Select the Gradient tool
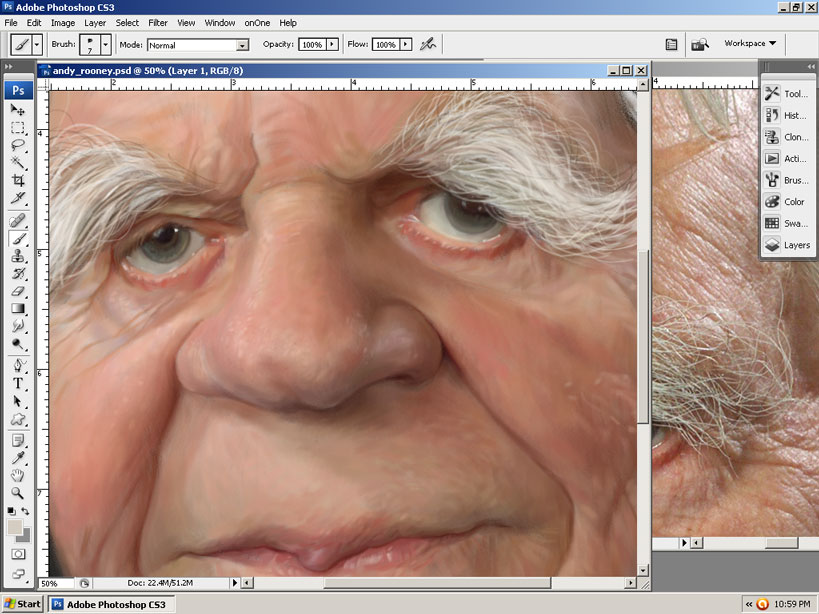This screenshot has height=614, width=819. 18,309
